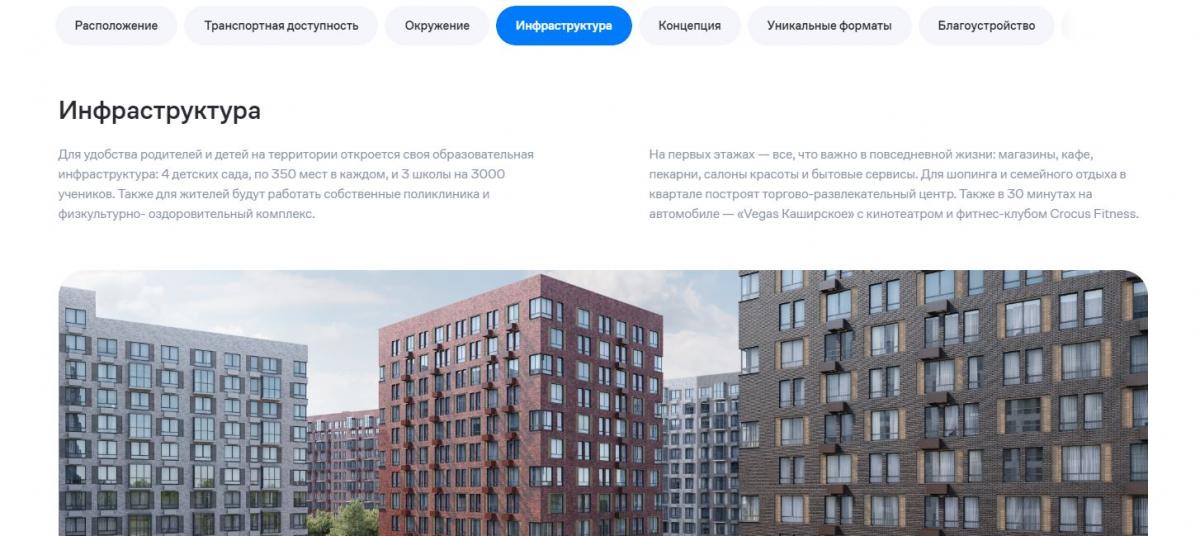Select the Окружение tab
This screenshot has height=536, width=1200.
437,25
